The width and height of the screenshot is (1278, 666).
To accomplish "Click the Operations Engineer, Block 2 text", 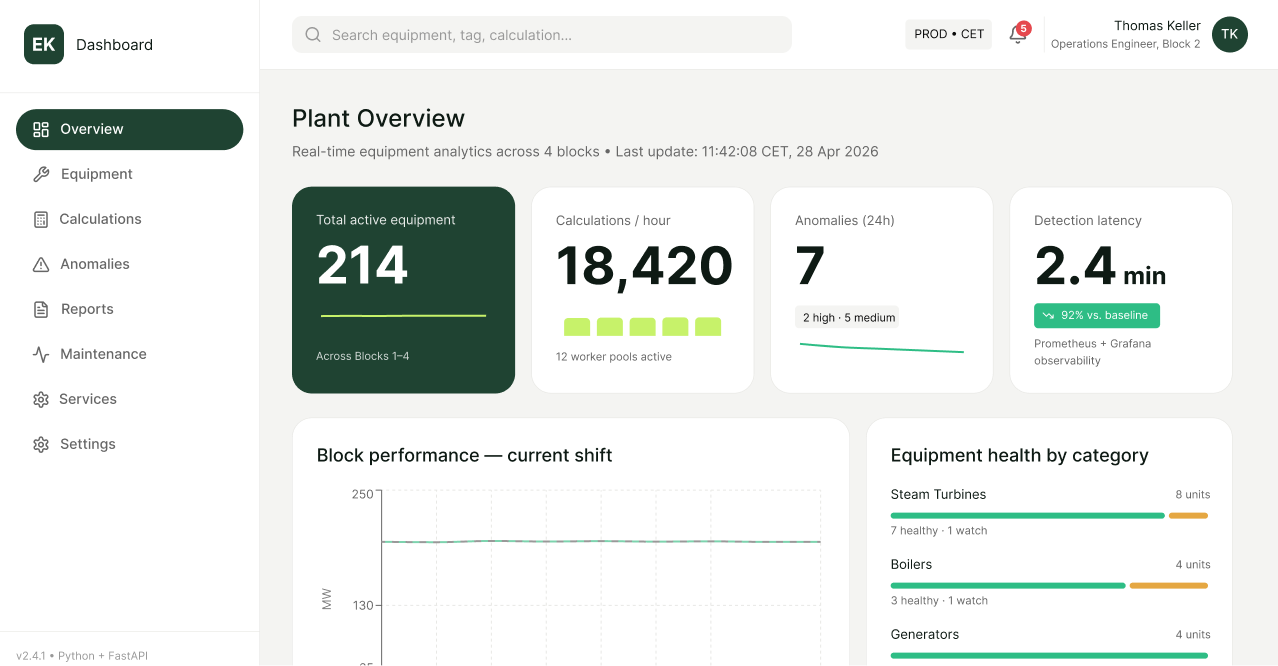I will tap(1125, 44).
